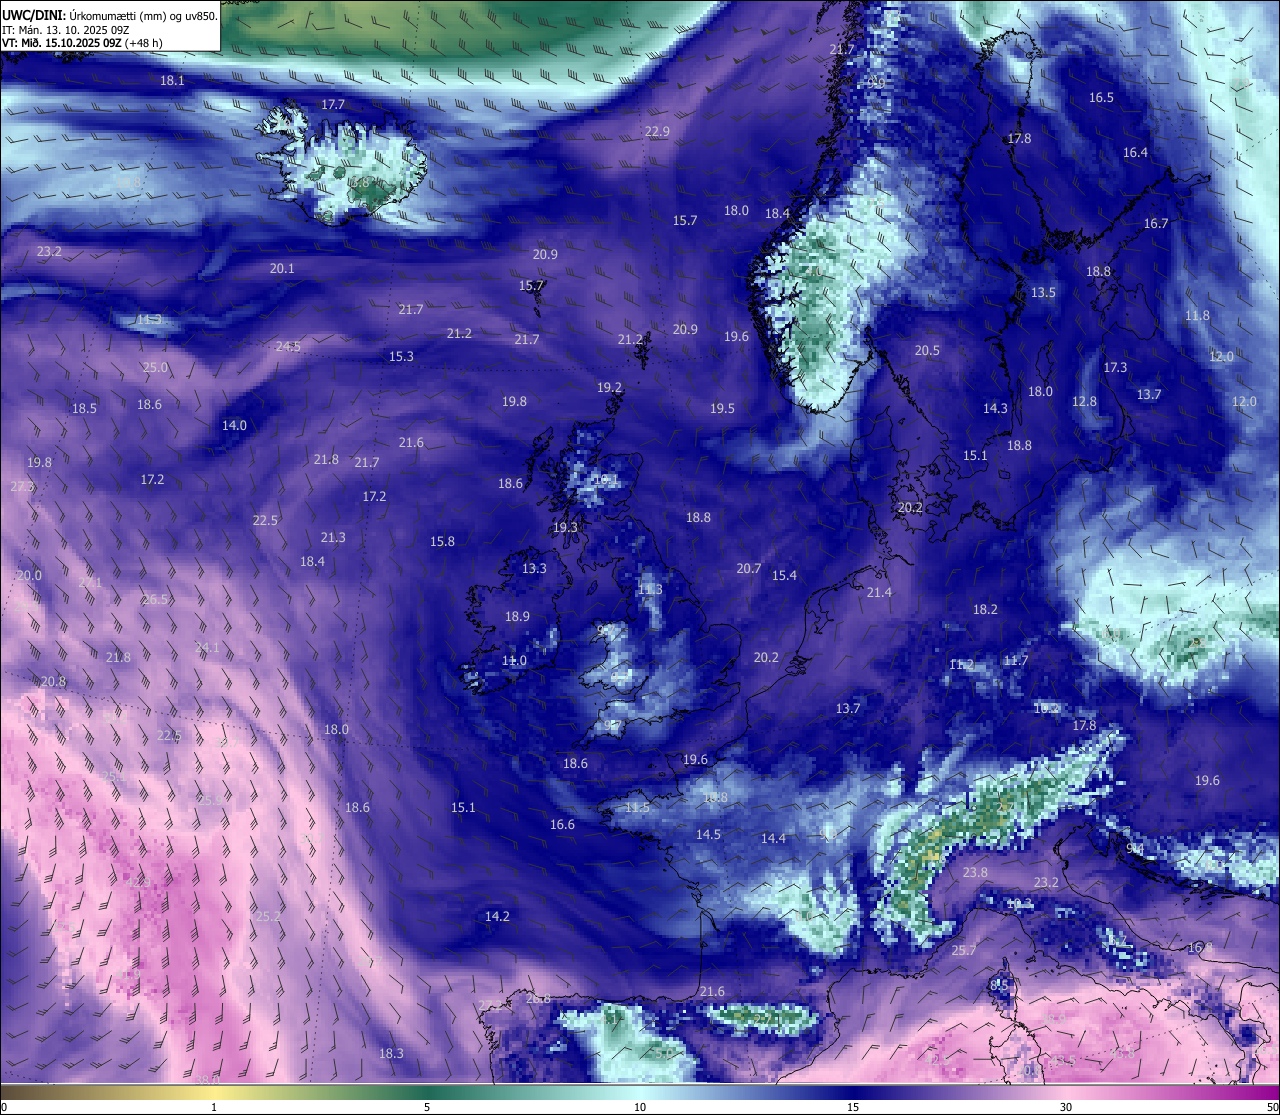This screenshot has width=1280, height=1115.
Task: Click the value 18.5 map label
Action: [84, 408]
